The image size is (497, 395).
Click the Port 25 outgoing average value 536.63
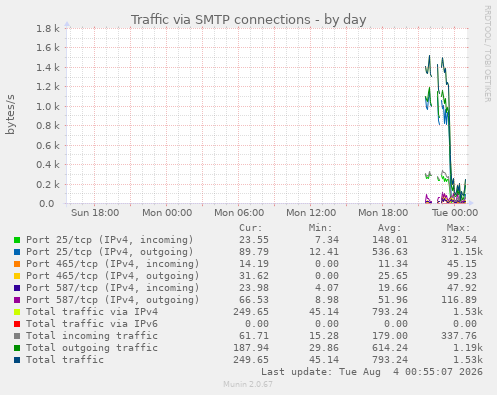(x=390, y=252)
